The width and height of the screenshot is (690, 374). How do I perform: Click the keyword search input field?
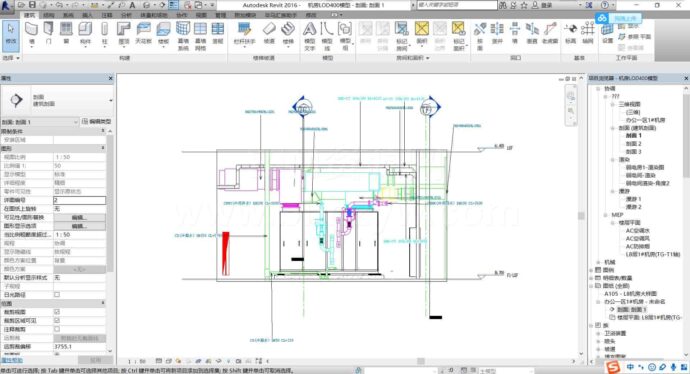(456, 5)
